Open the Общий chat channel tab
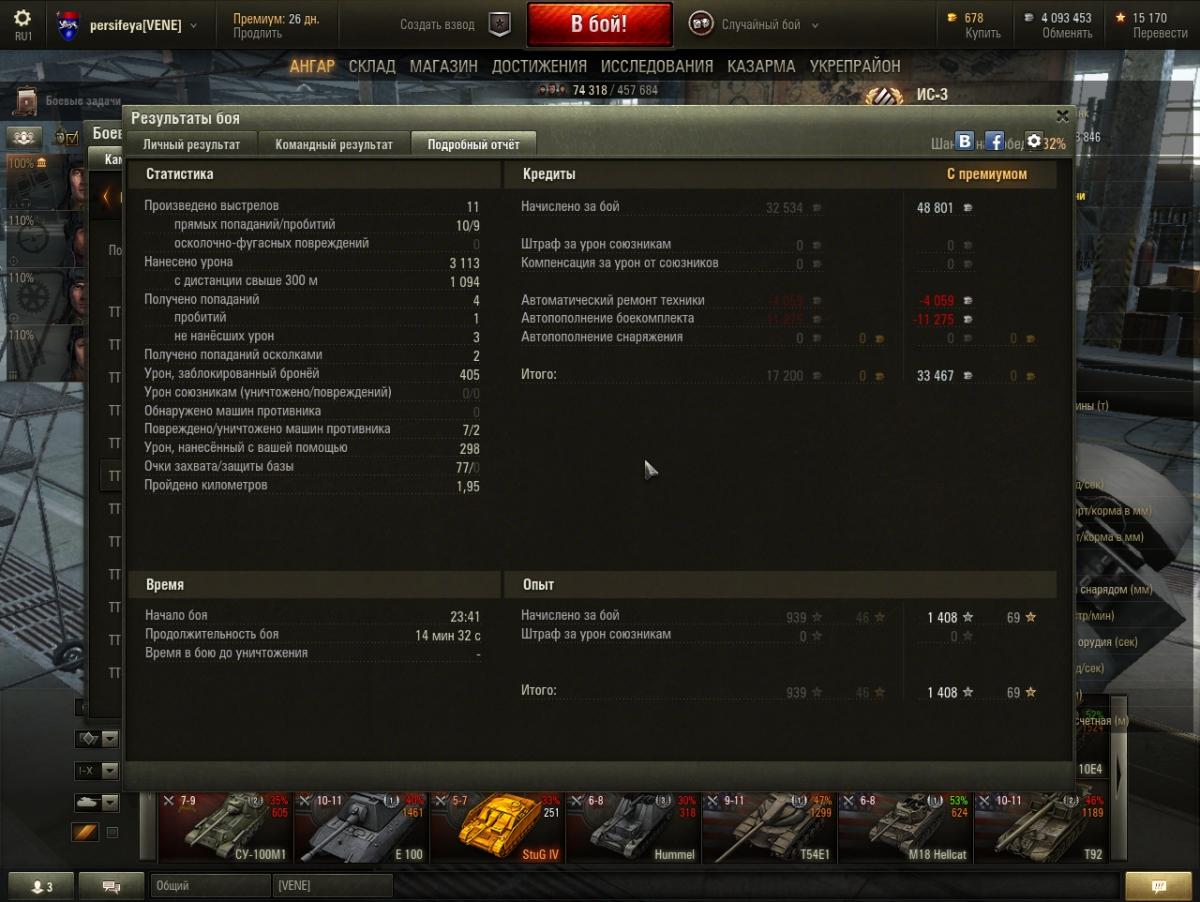Screen dimensions: 1200x902 click(210, 886)
